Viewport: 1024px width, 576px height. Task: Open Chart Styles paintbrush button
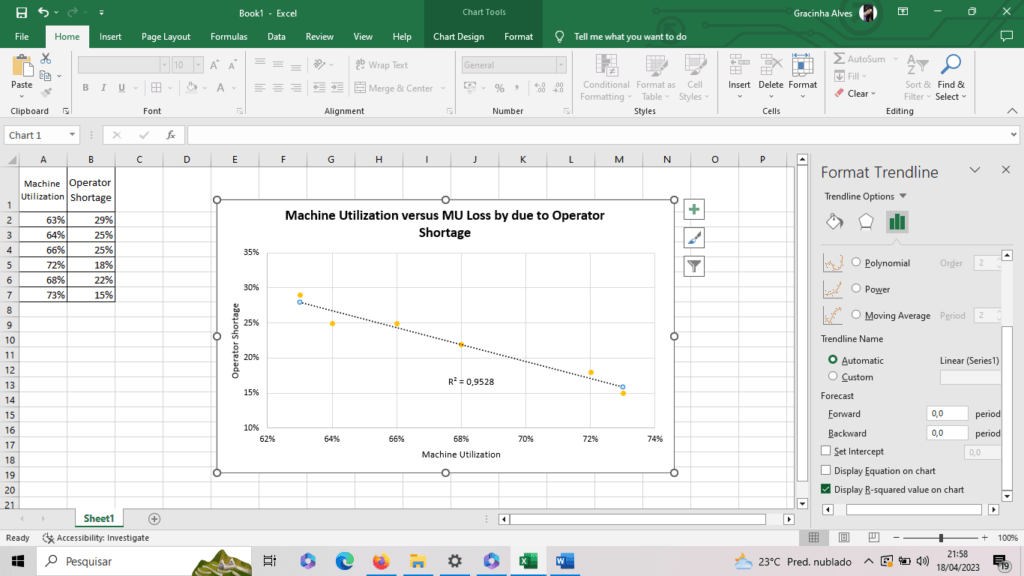click(x=694, y=238)
